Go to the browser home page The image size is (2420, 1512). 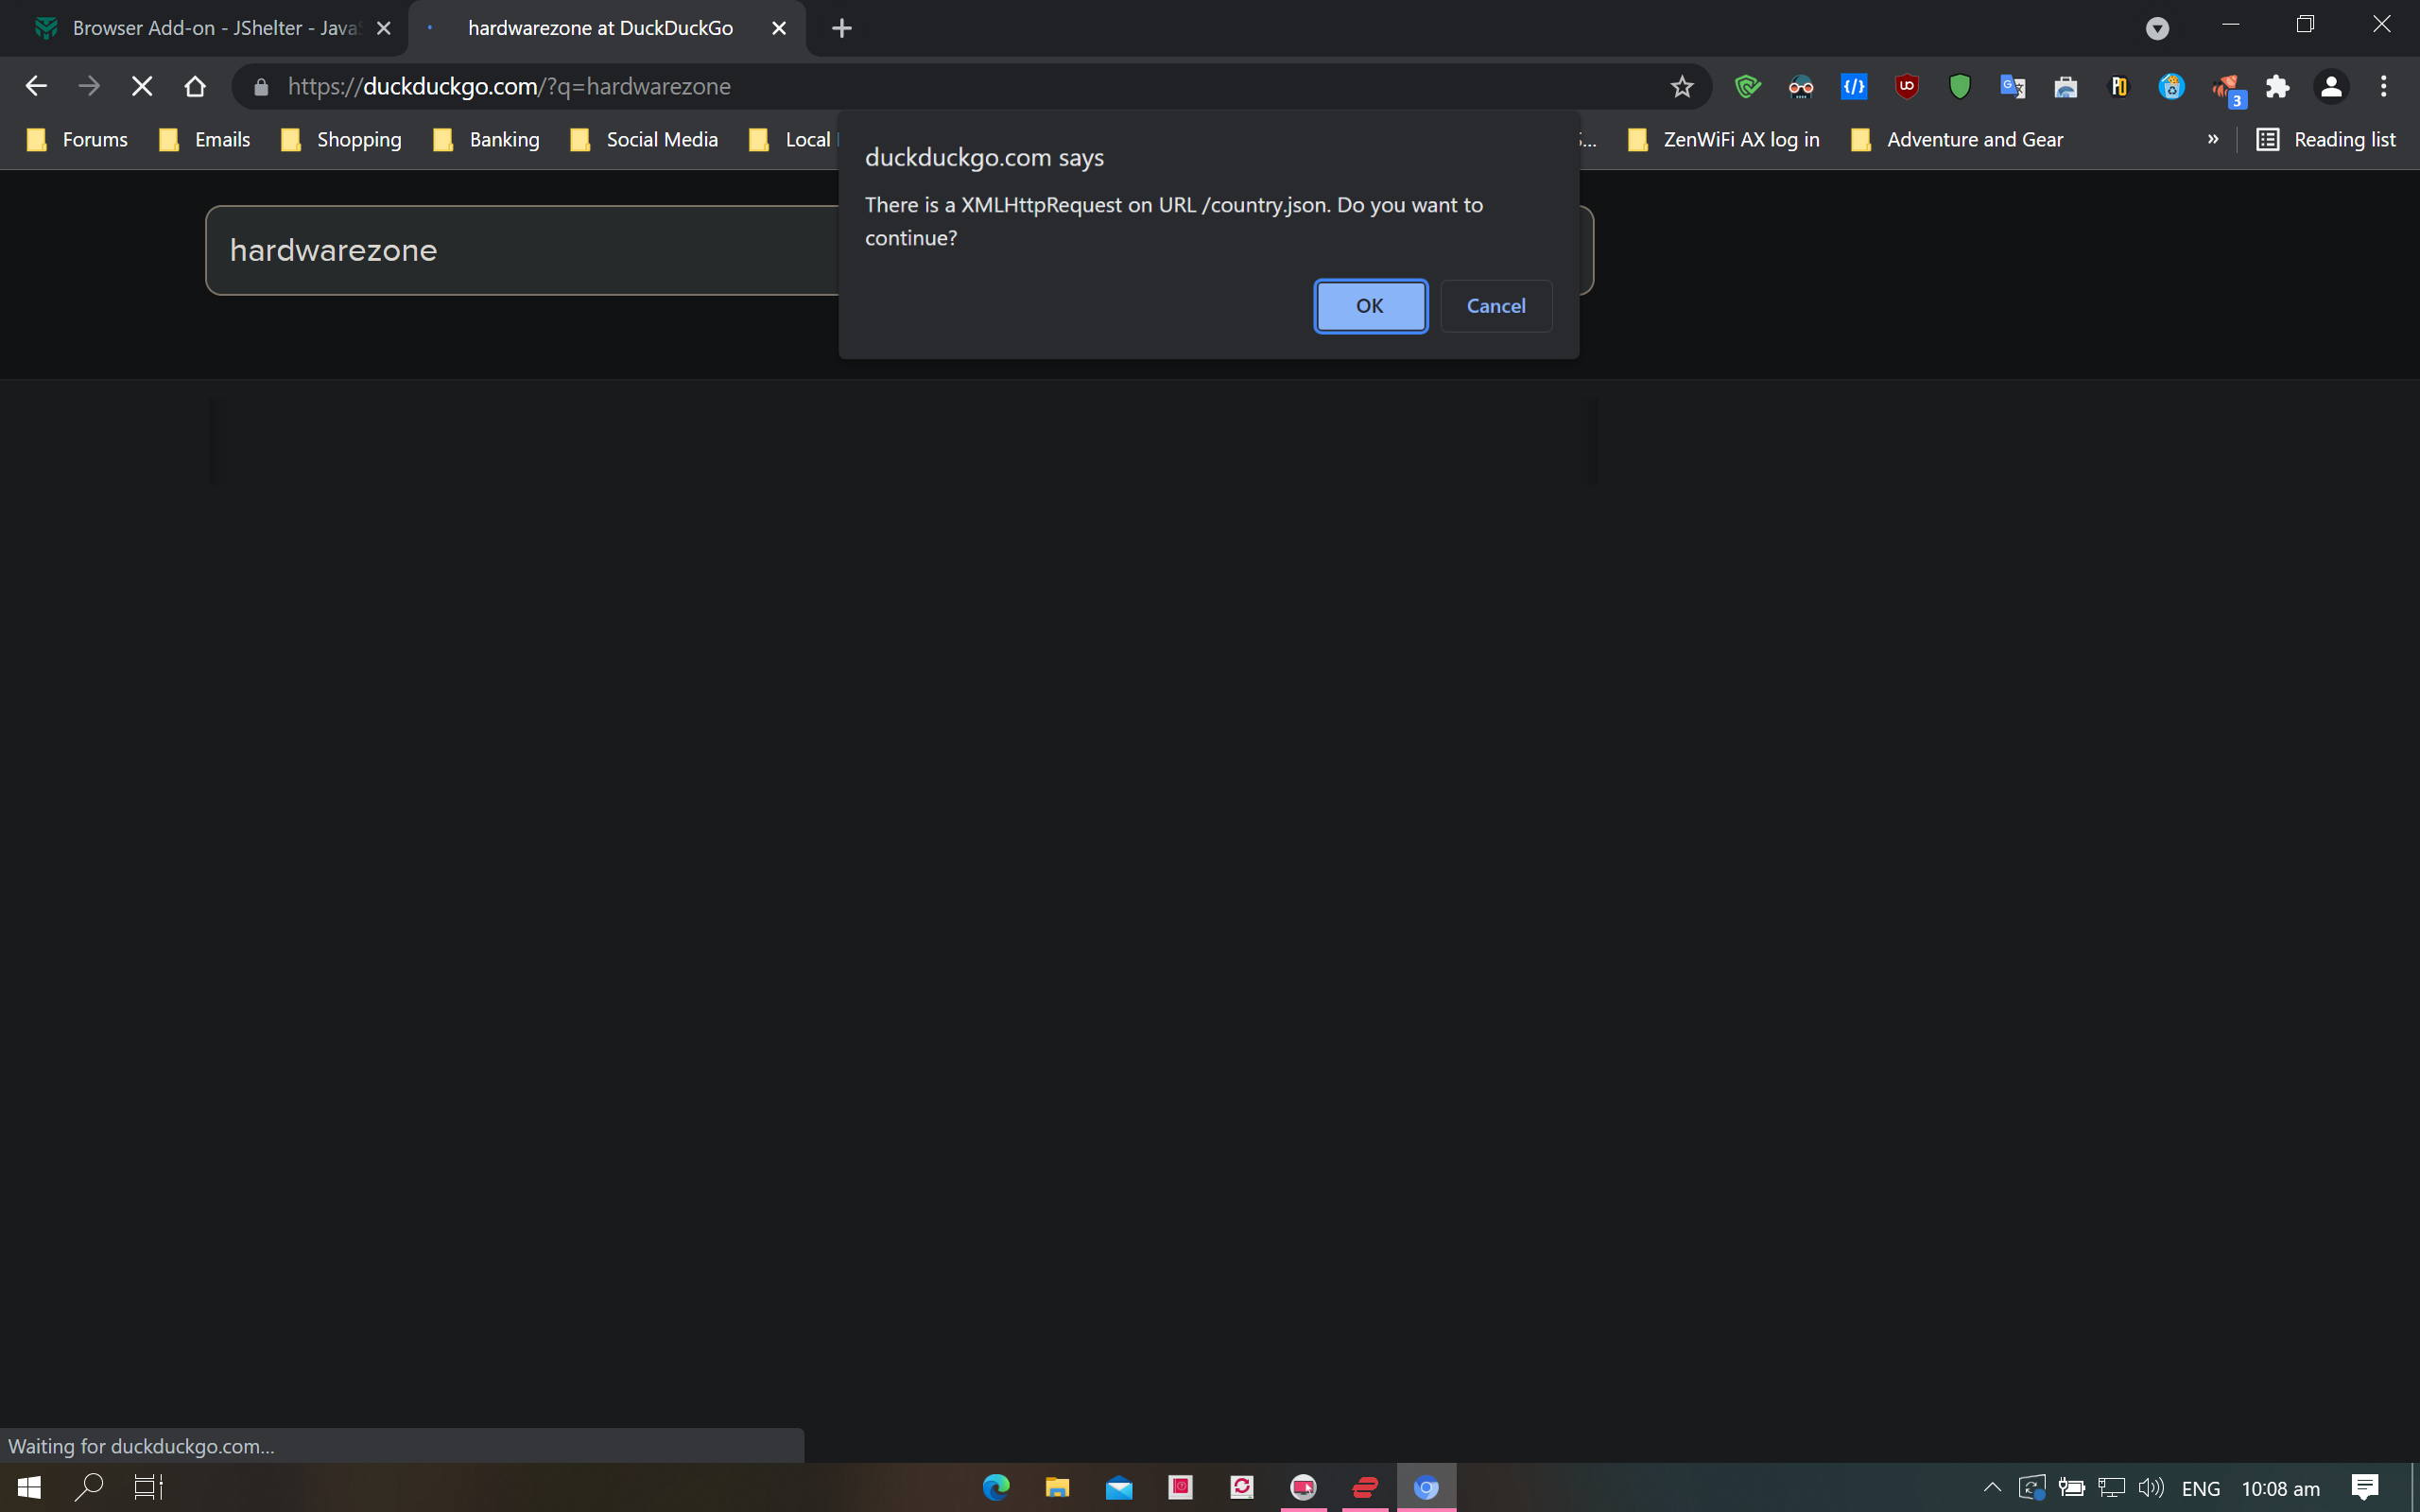195,87
